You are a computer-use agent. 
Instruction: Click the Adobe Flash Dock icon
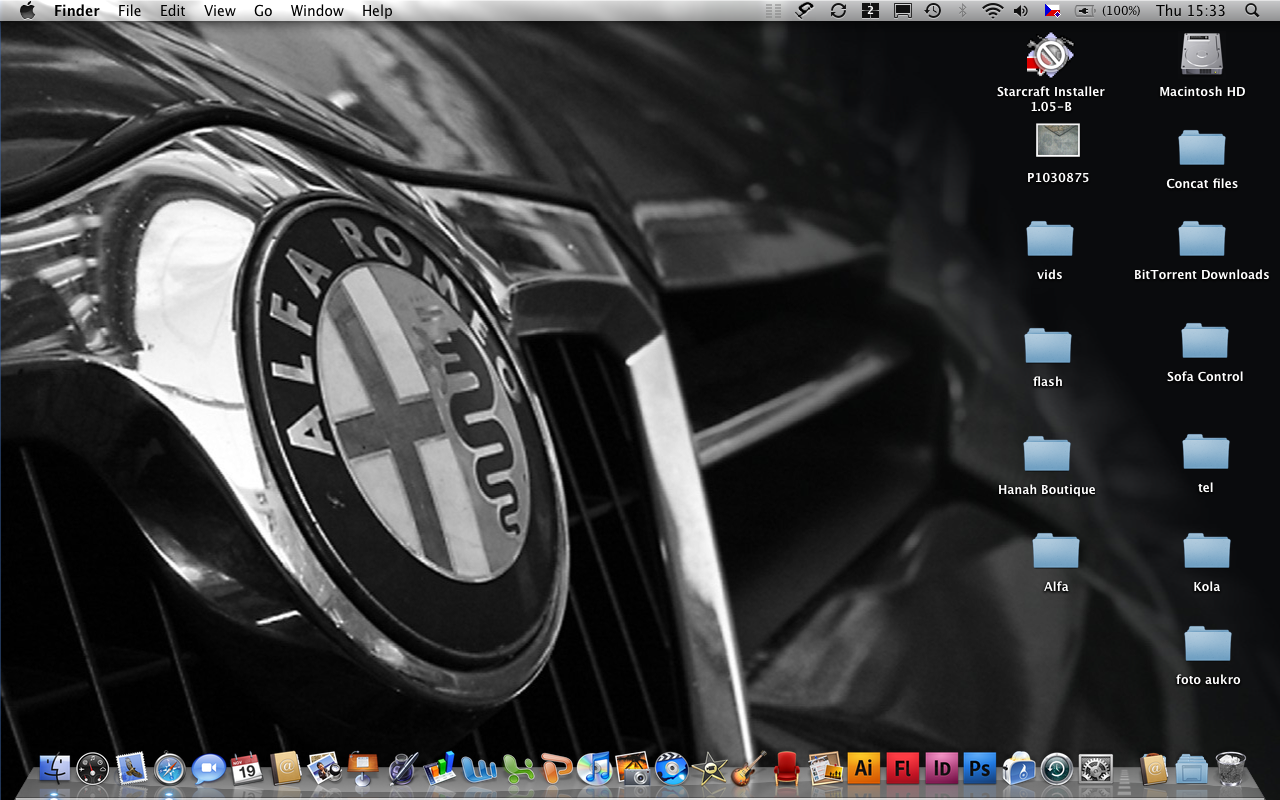pyautogui.click(x=902, y=768)
